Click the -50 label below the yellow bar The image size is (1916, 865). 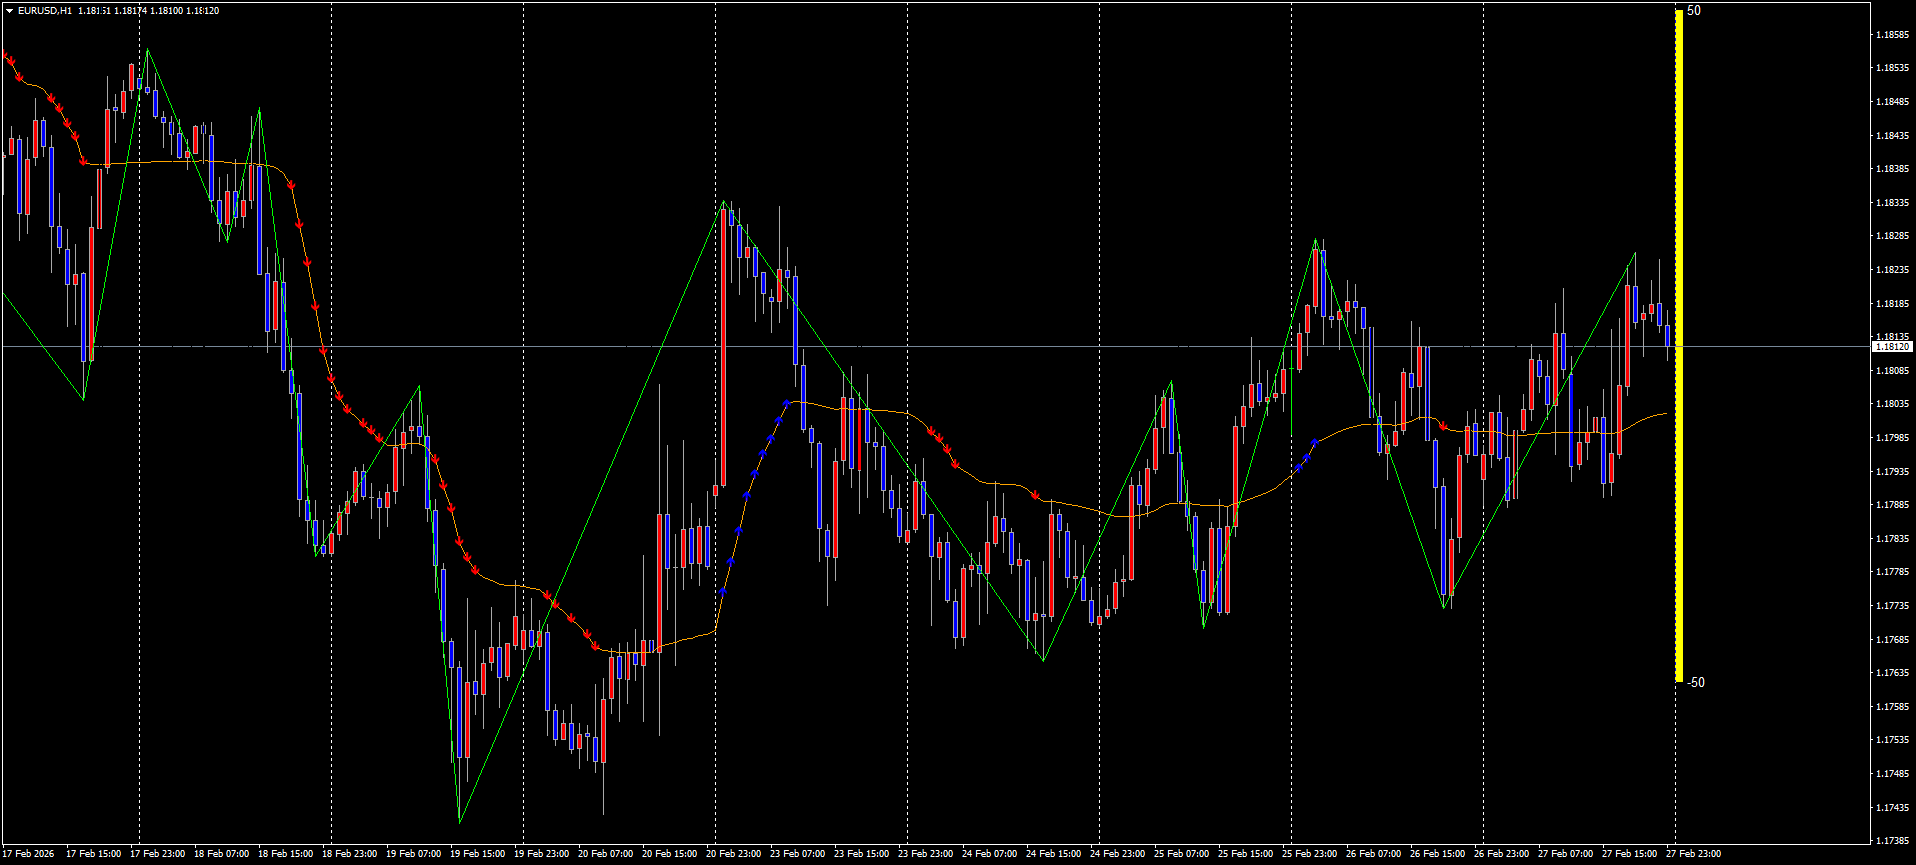point(1696,683)
